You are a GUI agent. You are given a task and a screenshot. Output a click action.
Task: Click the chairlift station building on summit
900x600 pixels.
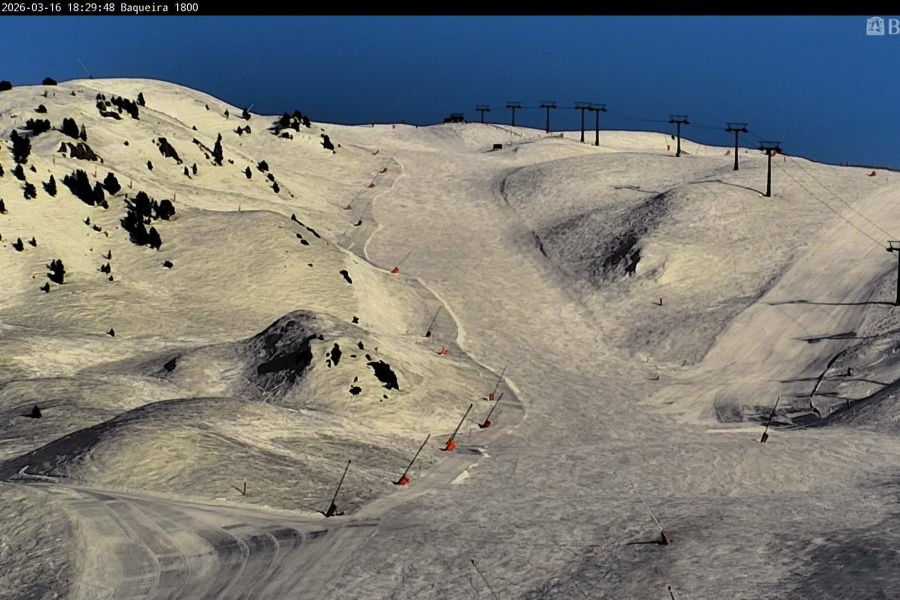[455, 118]
